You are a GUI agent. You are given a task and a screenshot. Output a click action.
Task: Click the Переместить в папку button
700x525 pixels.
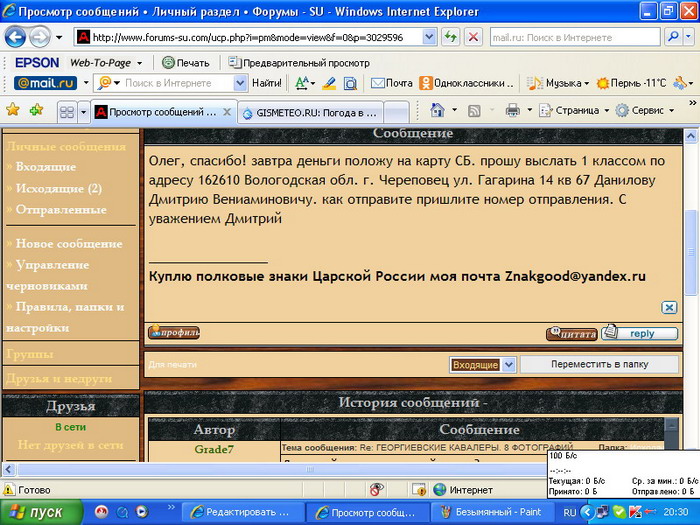click(600, 365)
